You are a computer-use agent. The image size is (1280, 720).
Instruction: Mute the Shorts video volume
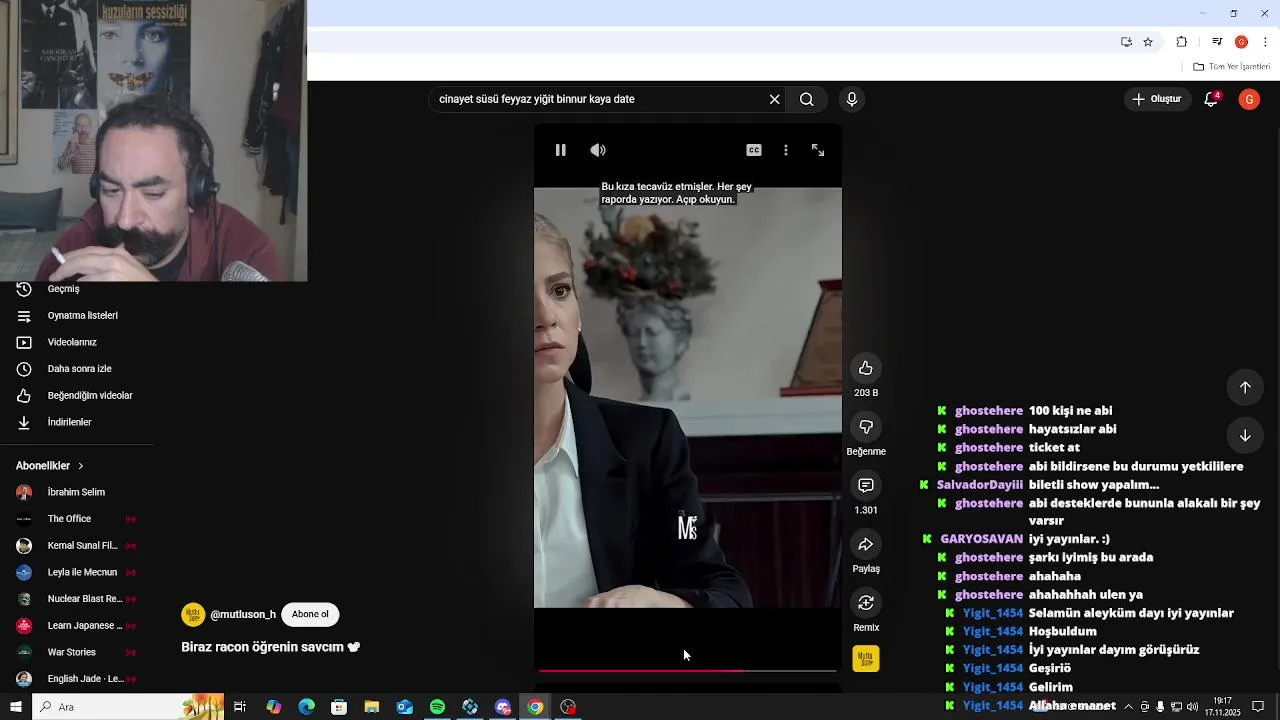[598, 150]
